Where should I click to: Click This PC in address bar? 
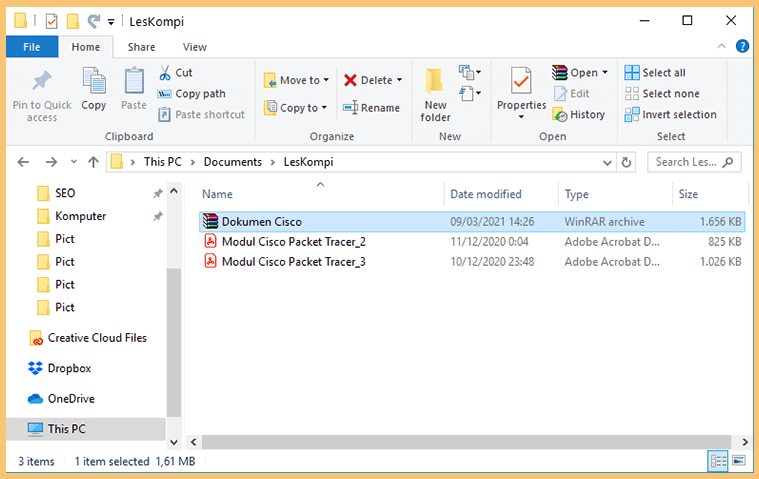click(x=163, y=162)
